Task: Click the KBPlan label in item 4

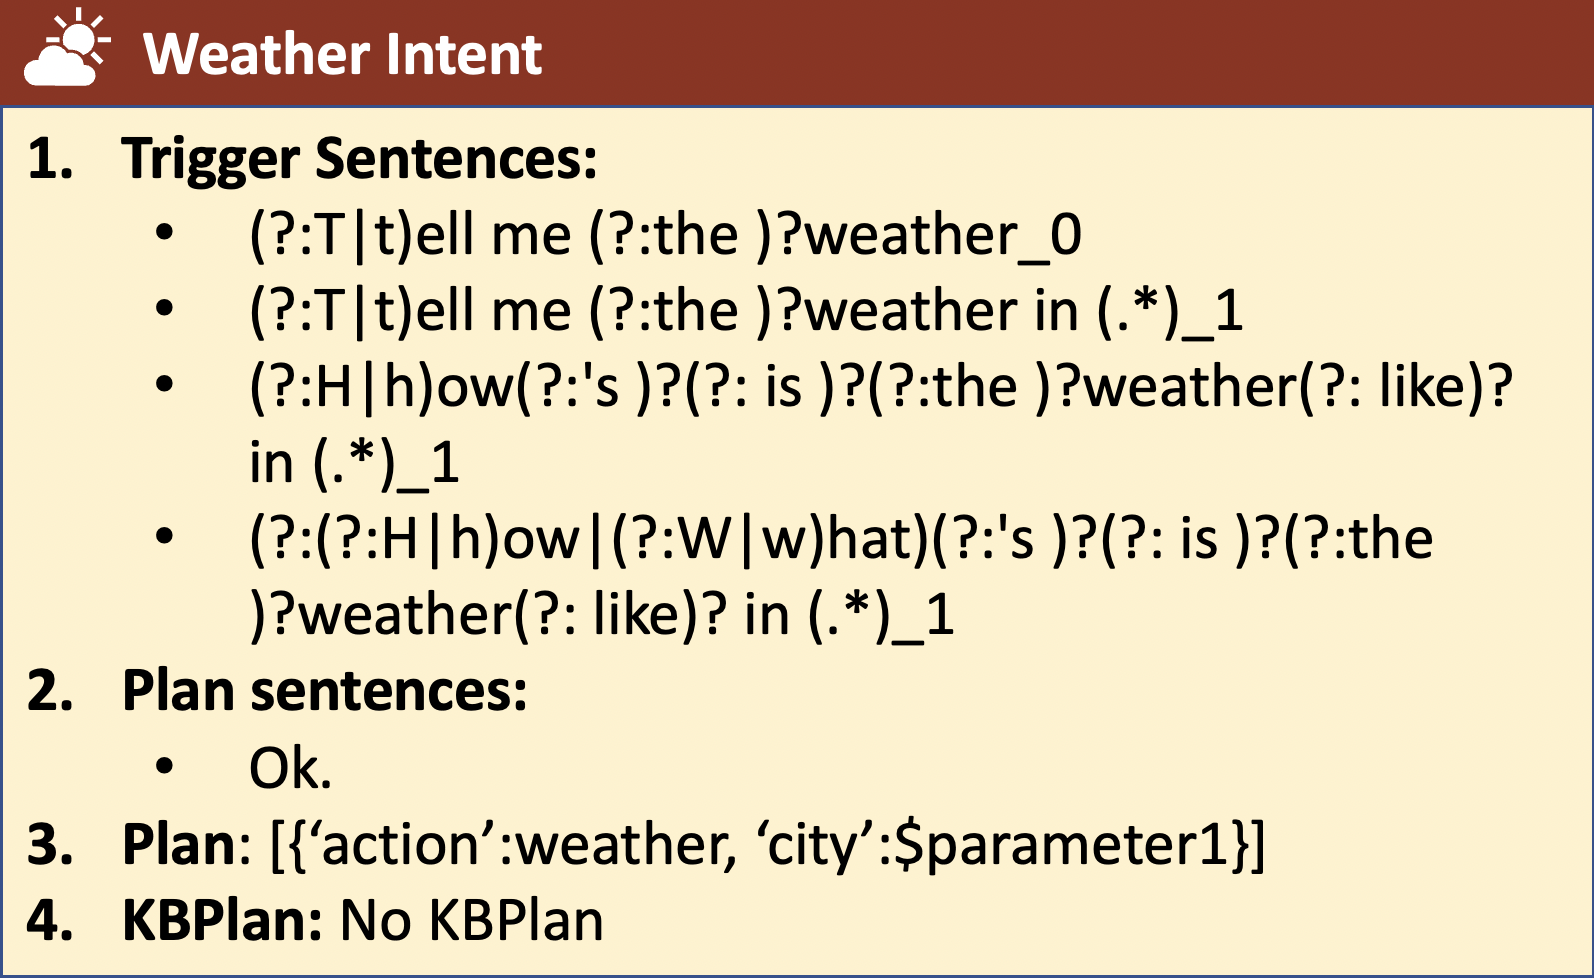Action: pos(221,920)
